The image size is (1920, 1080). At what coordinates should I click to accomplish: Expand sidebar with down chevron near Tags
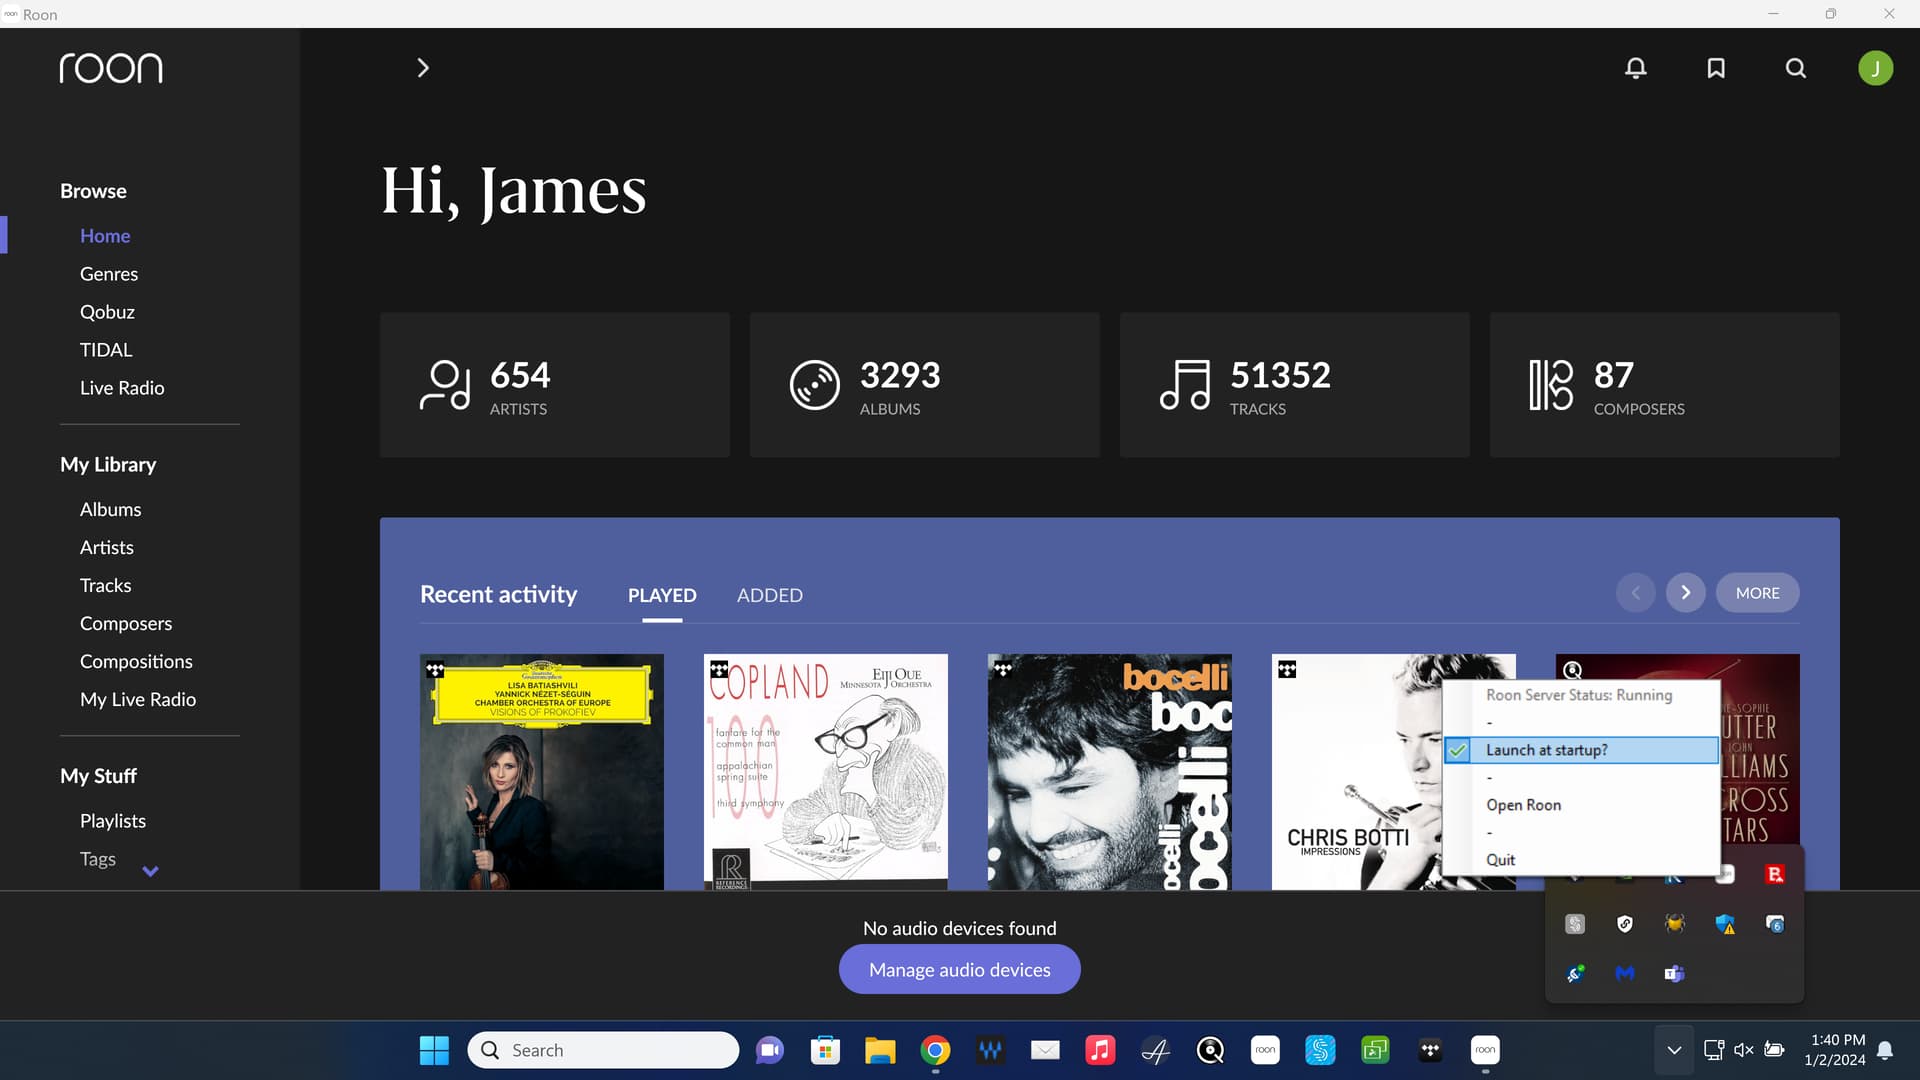click(x=150, y=871)
